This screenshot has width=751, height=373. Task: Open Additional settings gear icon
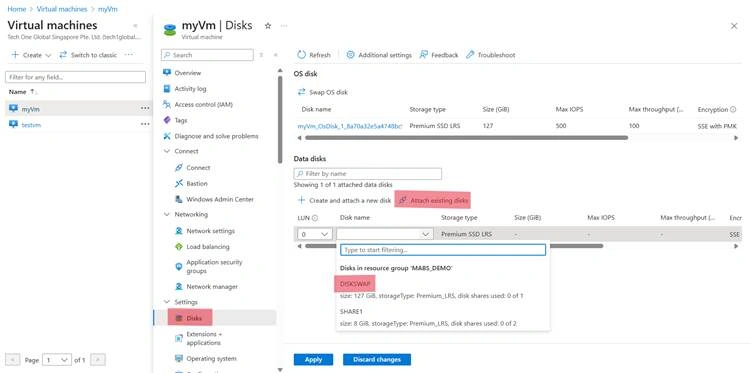[x=350, y=55]
